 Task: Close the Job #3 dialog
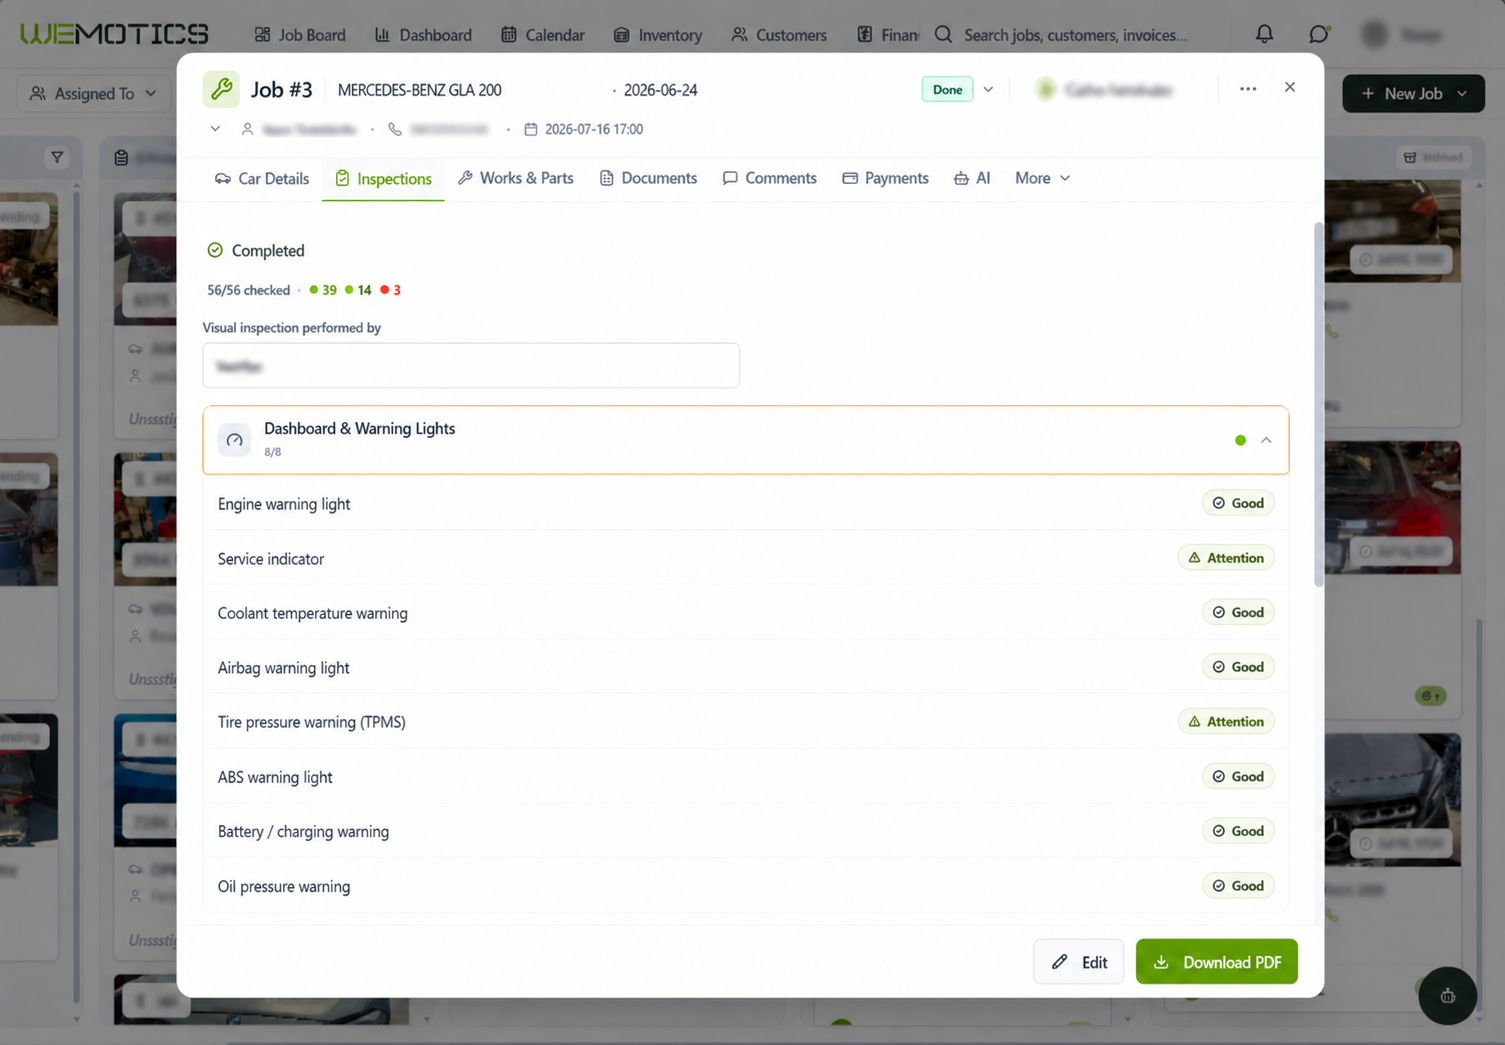1290,87
